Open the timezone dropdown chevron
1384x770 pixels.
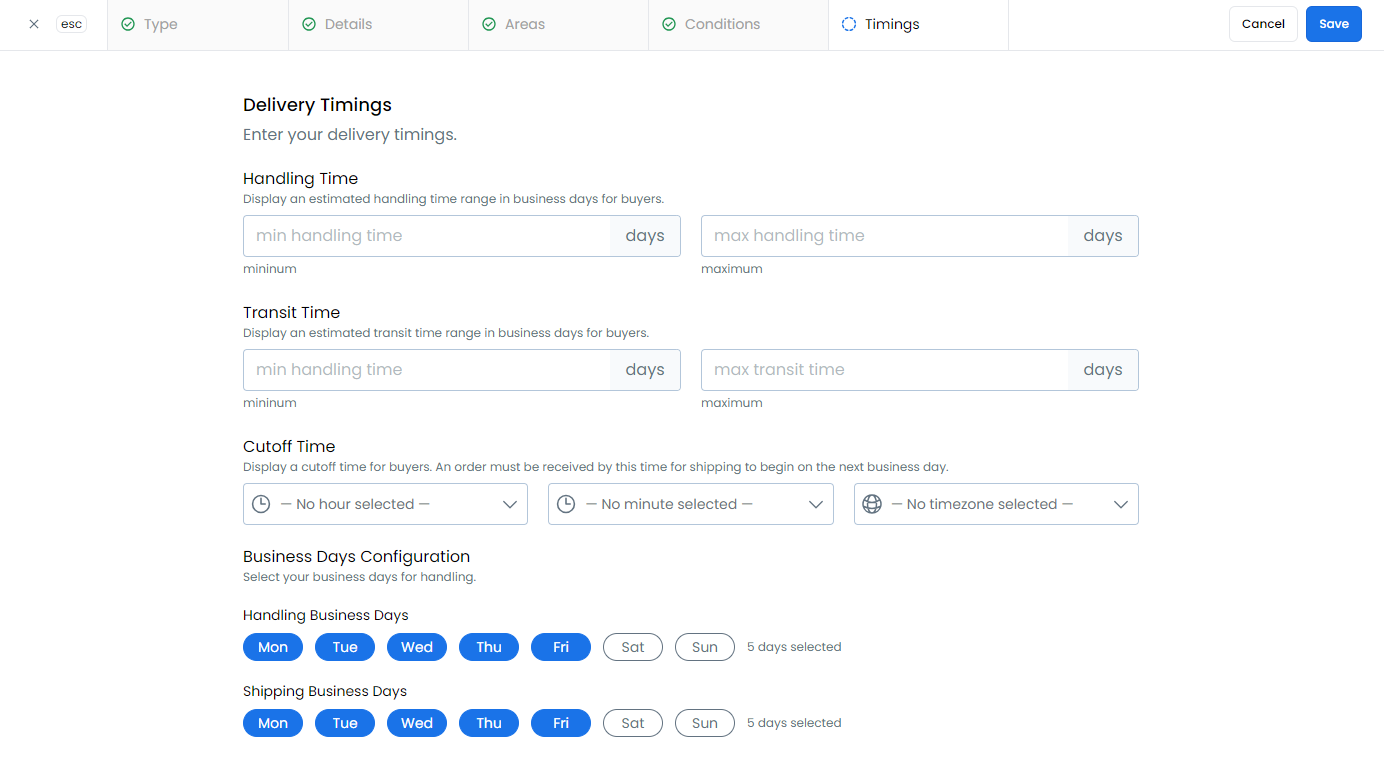[x=1120, y=504]
